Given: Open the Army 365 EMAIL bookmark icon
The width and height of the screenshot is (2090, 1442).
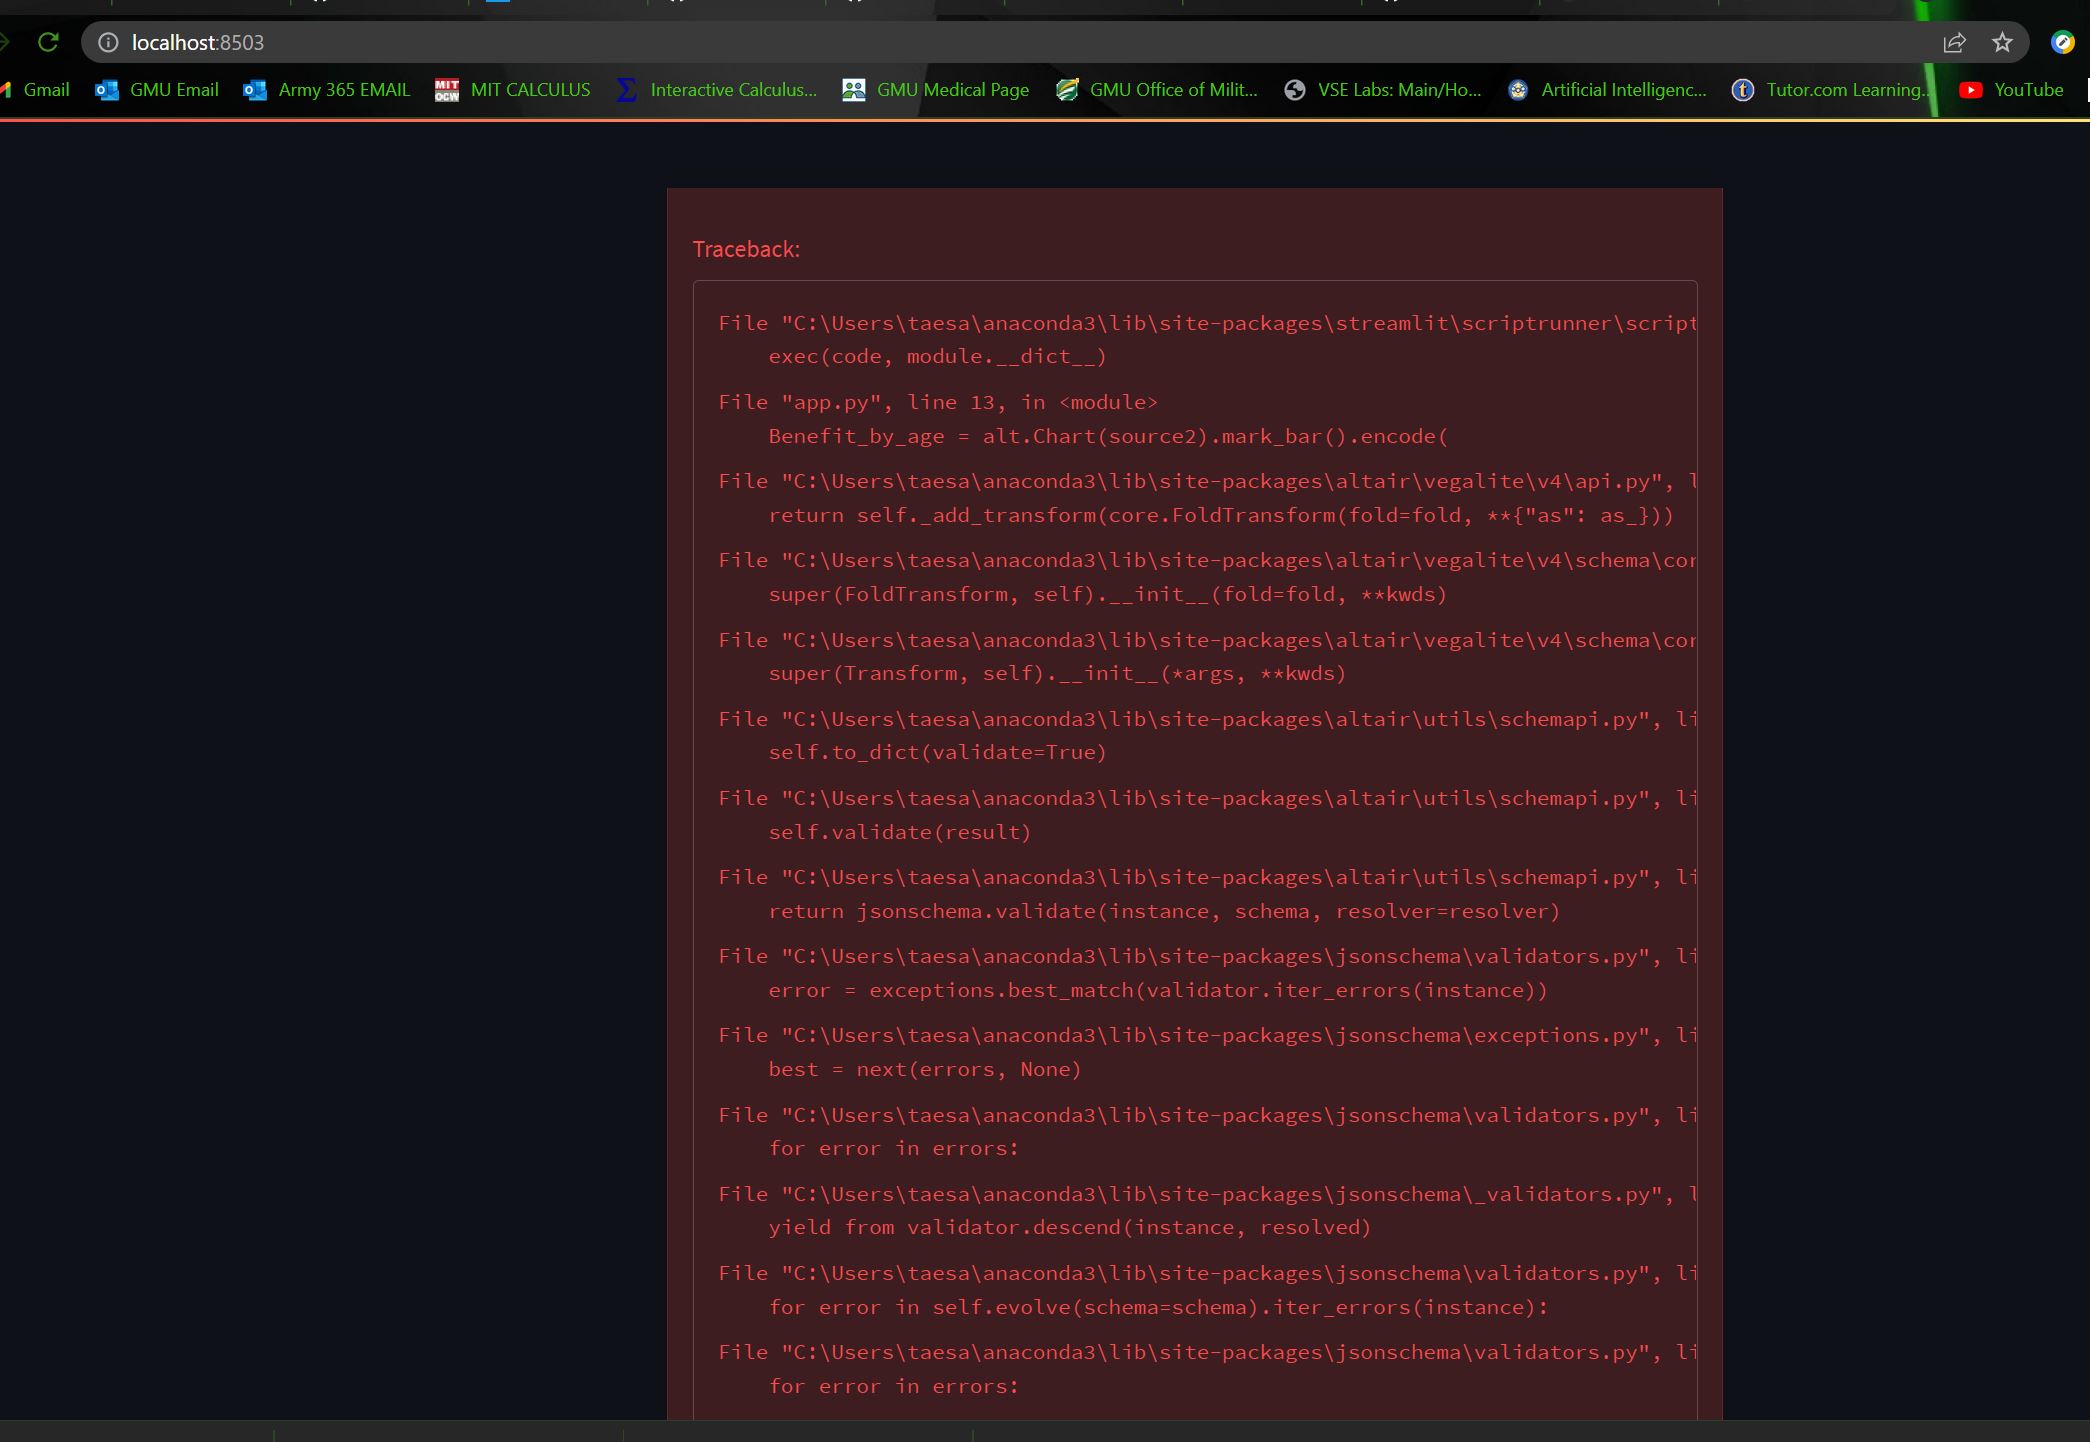Looking at the screenshot, I should coord(254,90).
